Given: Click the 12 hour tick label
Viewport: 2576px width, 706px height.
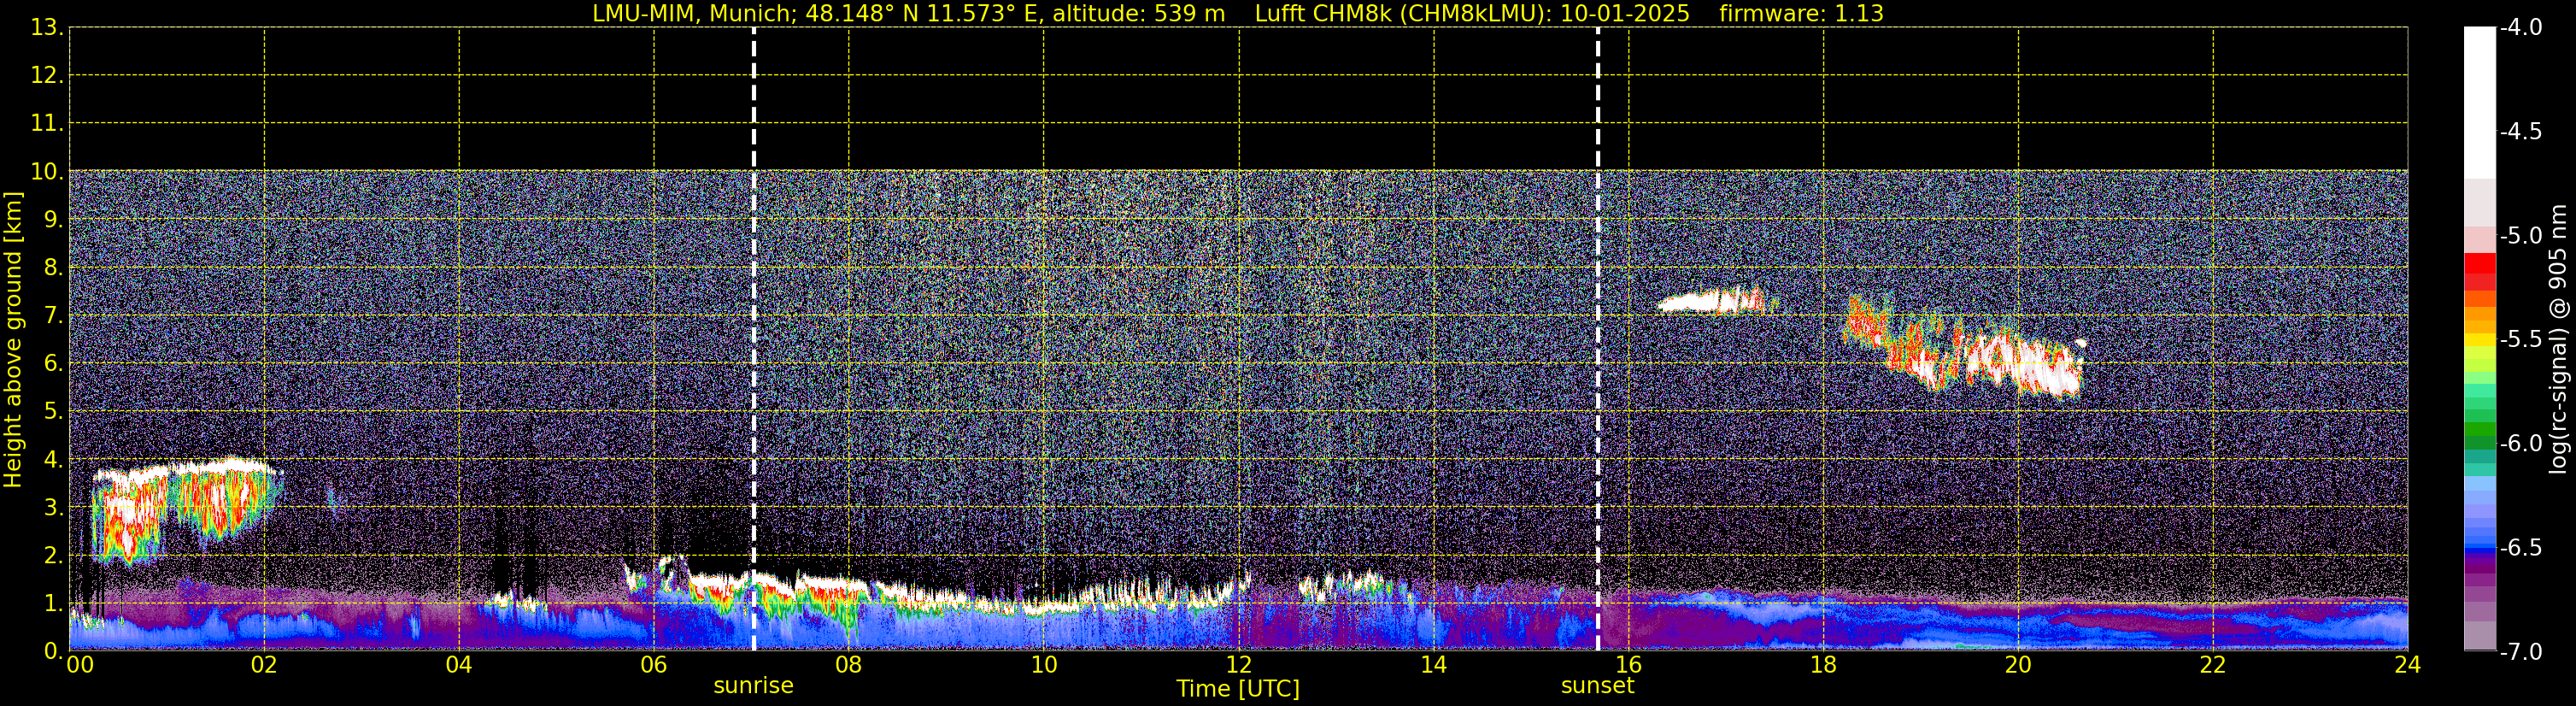Looking at the screenshot, I should tap(1238, 665).
